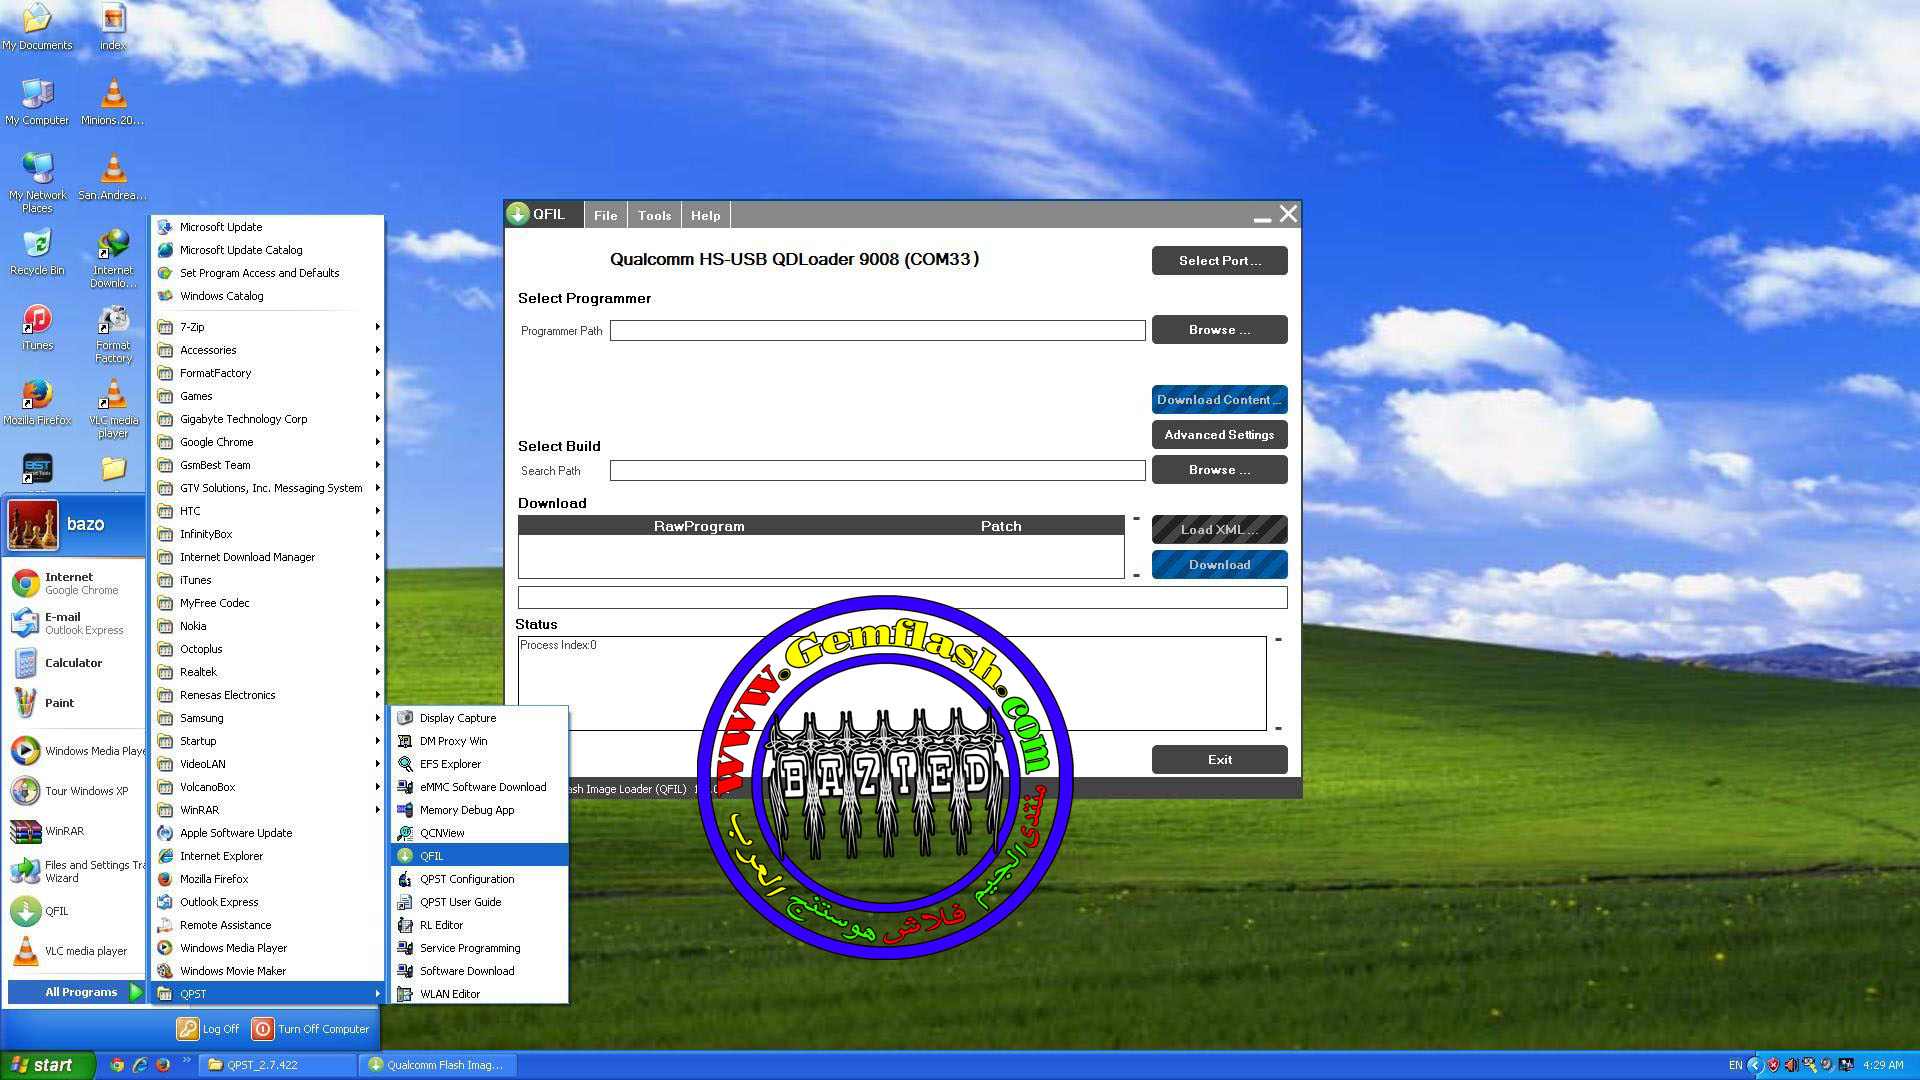Open Advanced Settings

tap(1219, 435)
